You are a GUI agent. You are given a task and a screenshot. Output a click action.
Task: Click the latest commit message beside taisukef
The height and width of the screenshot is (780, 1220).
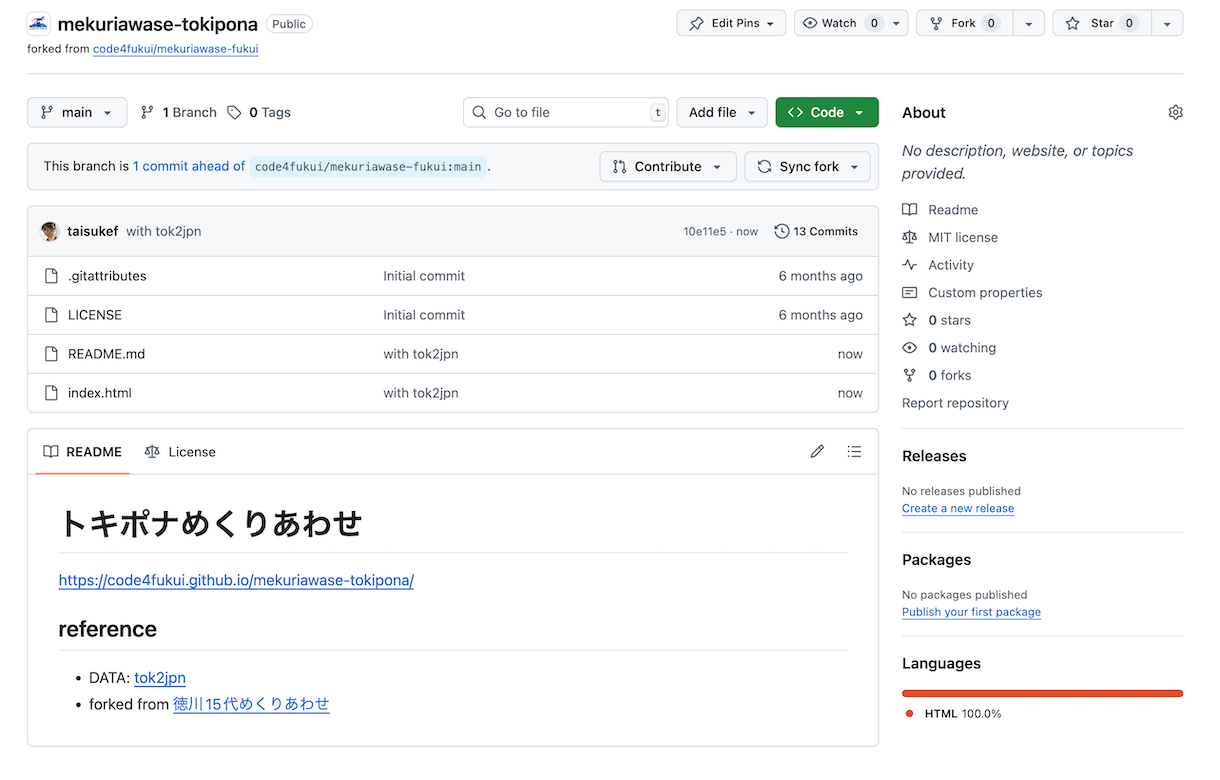(x=164, y=232)
